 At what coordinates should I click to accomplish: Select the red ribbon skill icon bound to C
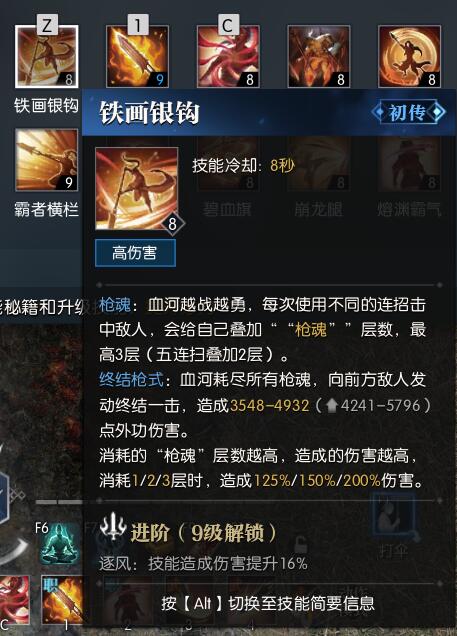[228, 56]
